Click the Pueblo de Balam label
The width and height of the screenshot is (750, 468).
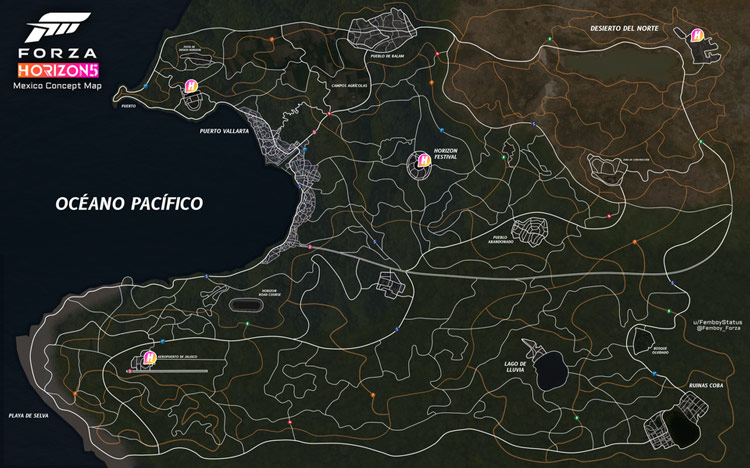[387, 56]
